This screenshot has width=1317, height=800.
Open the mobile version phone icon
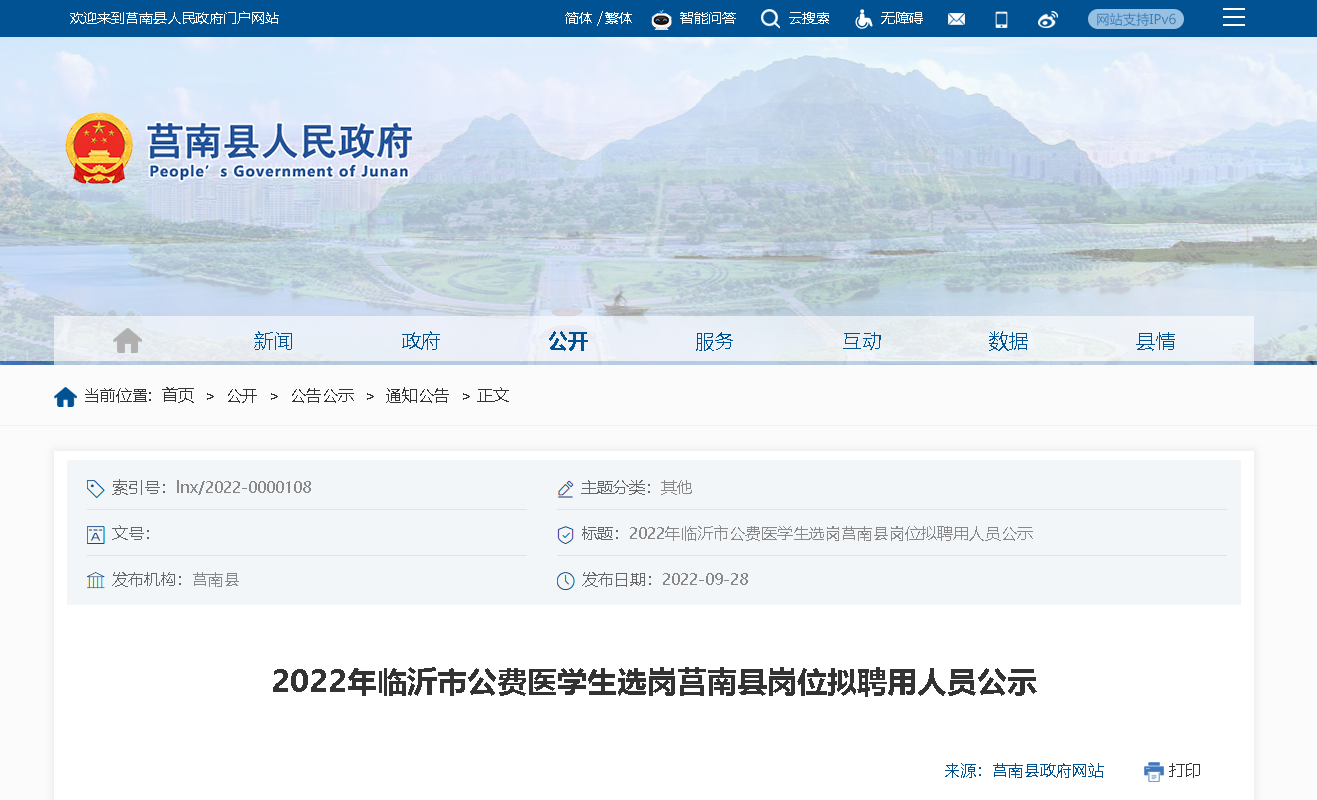point(1001,19)
